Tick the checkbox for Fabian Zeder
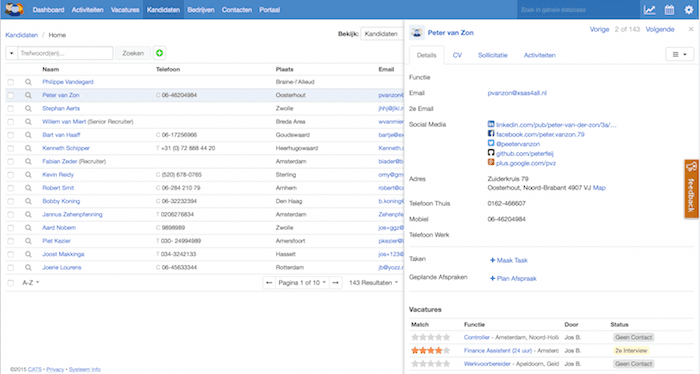Image resolution: width=700 pixels, height=374 pixels. coord(11,162)
